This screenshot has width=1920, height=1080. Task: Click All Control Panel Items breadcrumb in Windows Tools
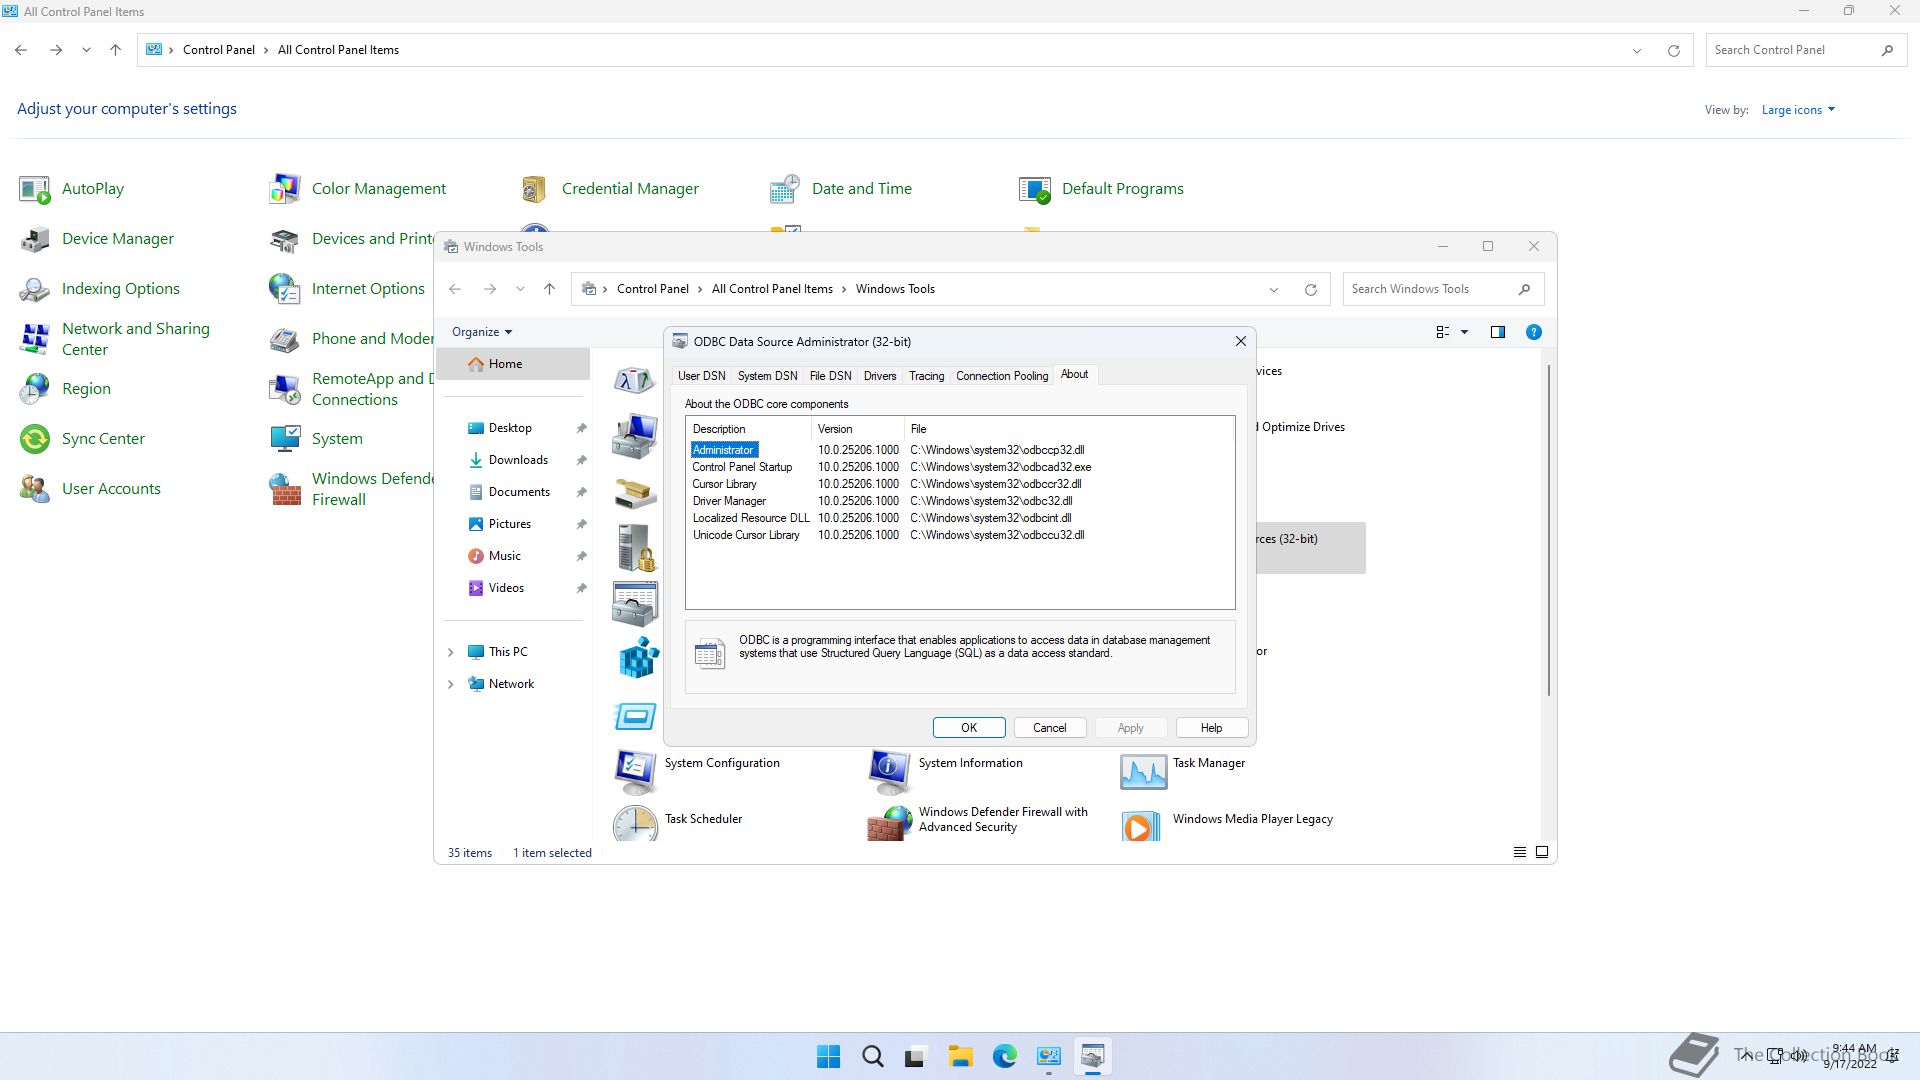[772, 289]
